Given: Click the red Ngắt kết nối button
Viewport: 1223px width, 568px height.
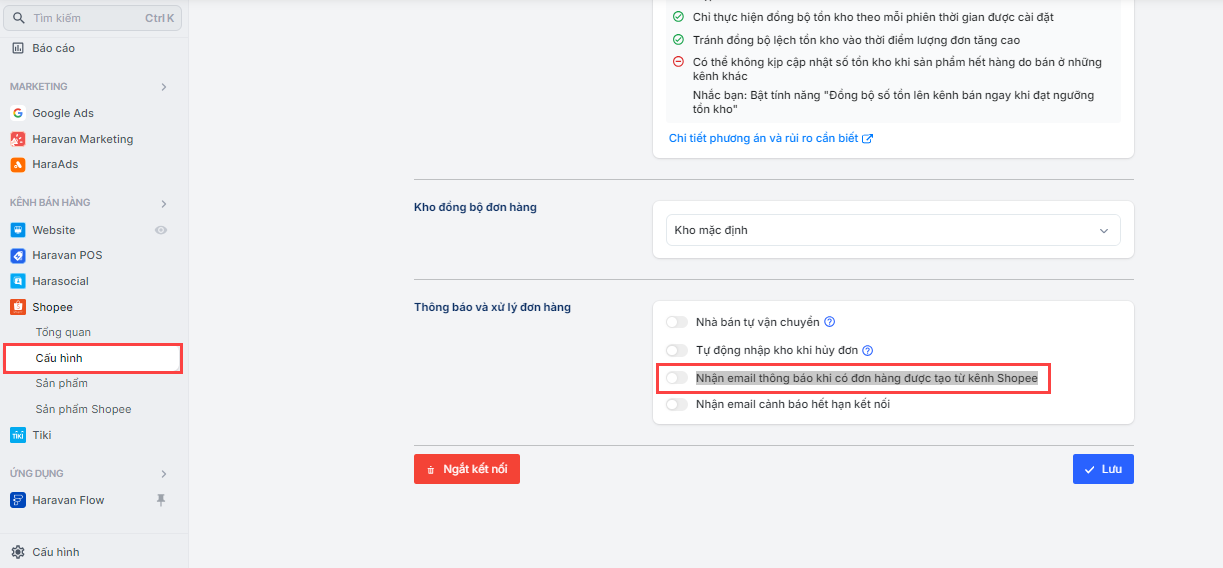Looking at the screenshot, I should coord(467,469).
